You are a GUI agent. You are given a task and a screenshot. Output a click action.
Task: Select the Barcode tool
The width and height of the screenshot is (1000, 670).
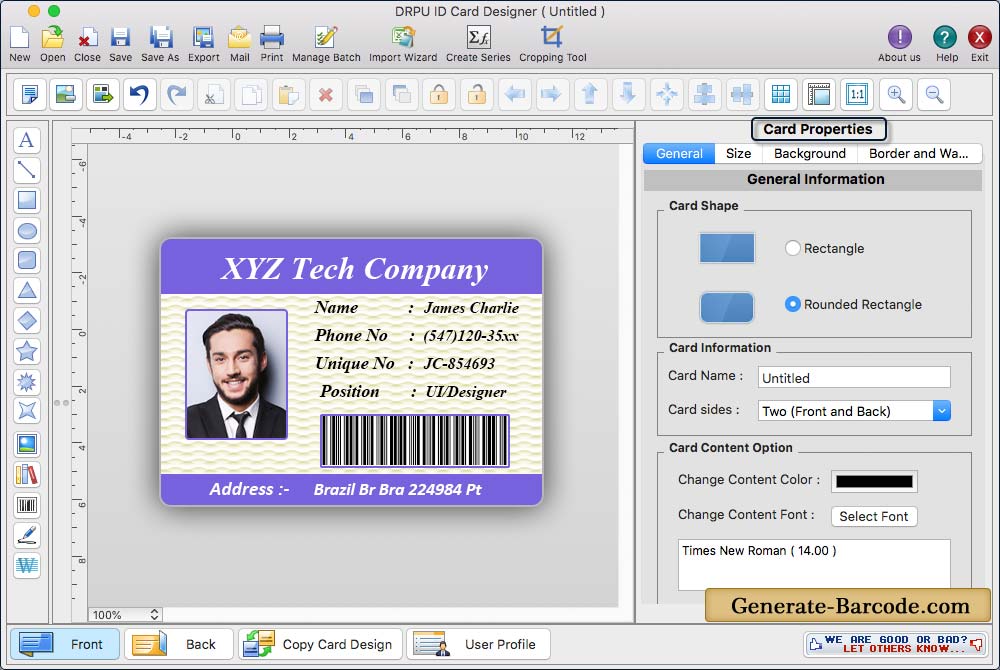(x=27, y=505)
